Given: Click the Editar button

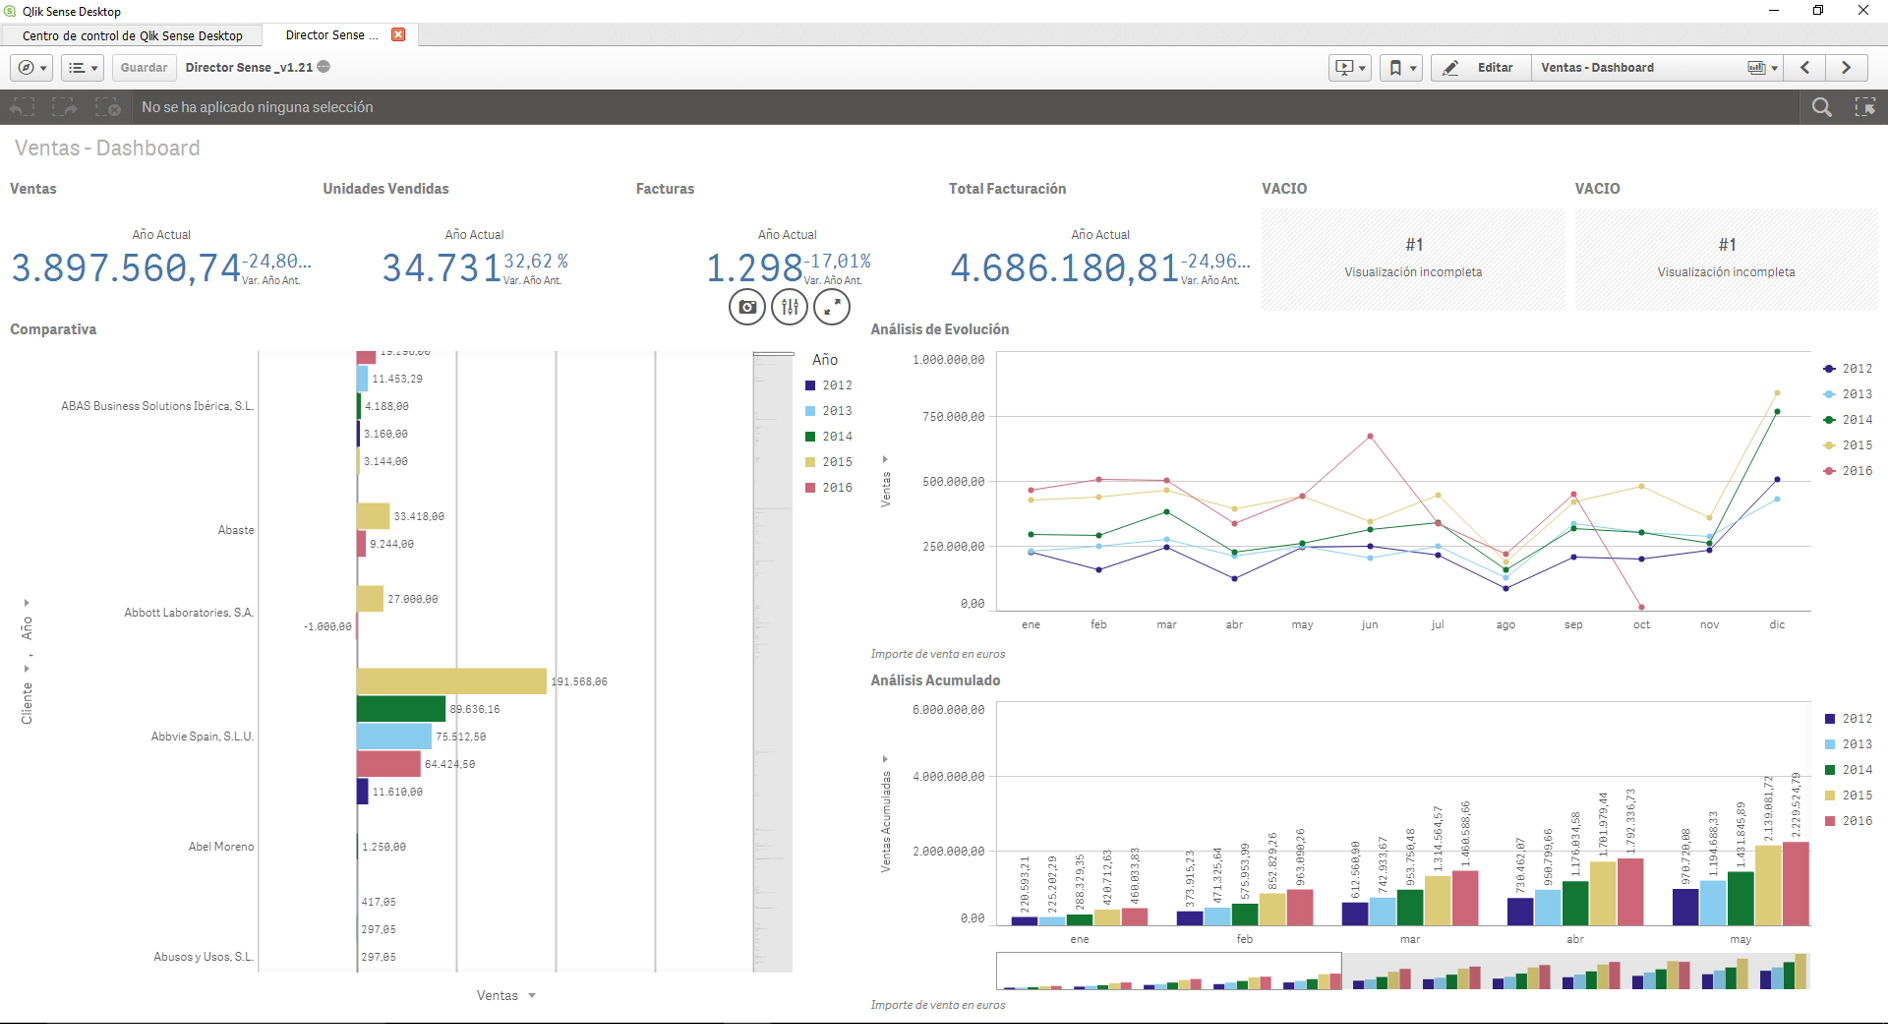Looking at the screenshot, I should coord(1480,68).
